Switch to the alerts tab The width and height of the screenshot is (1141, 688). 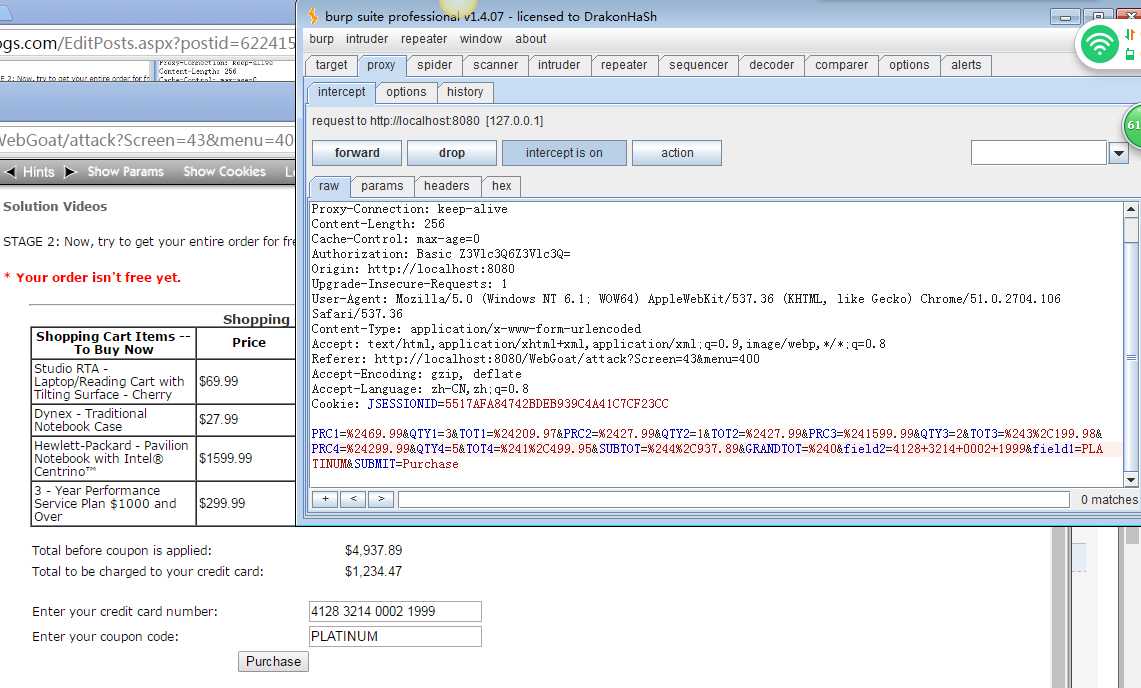click(966, 65)
